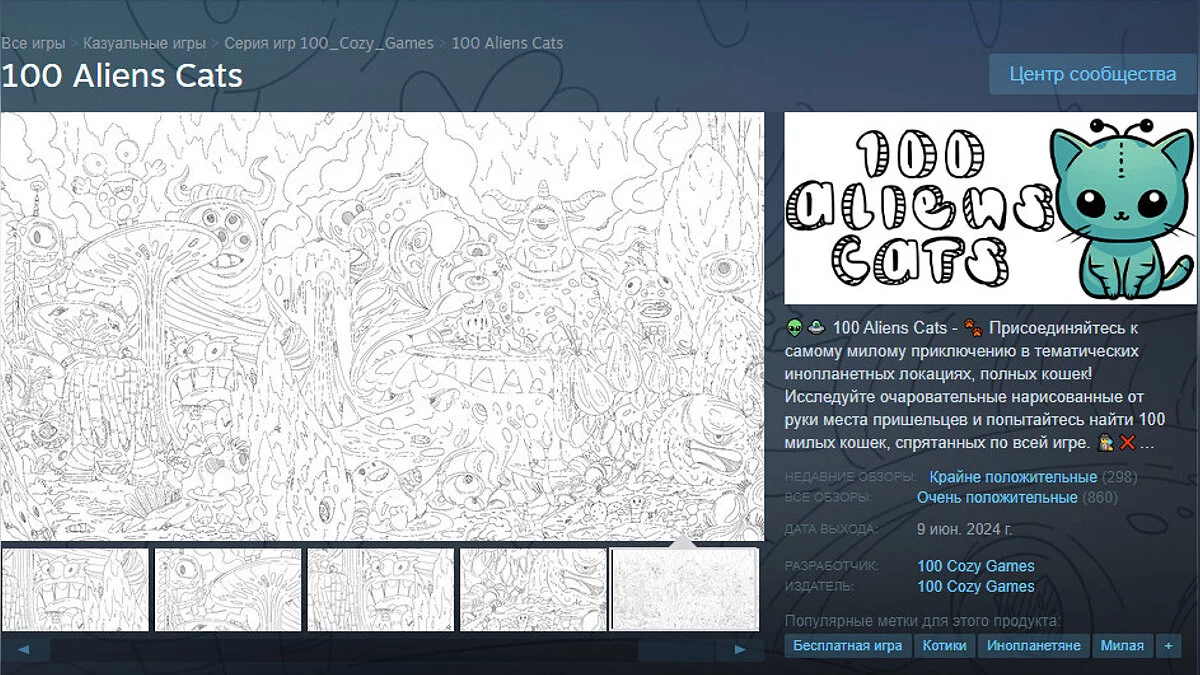
Task: Open all reviews 'Очень положительные' link
Action: point(997,497)
